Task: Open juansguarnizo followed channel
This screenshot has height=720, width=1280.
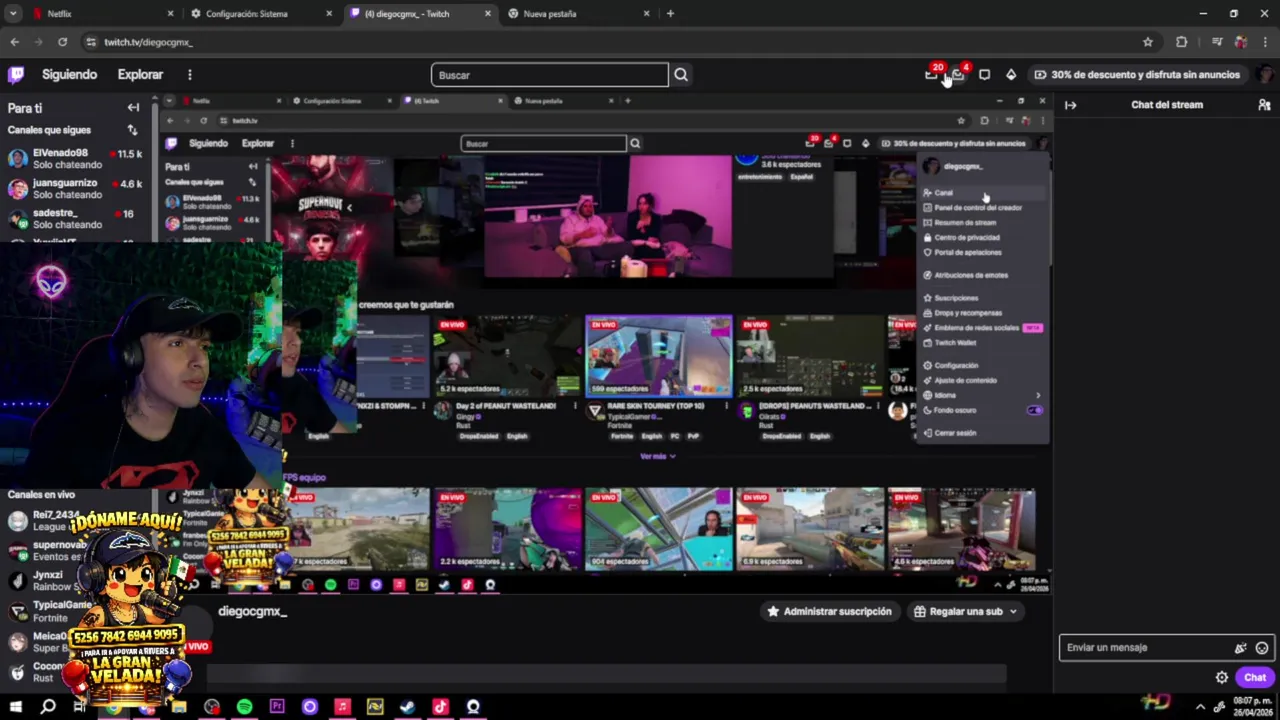Action: [75, 189]
